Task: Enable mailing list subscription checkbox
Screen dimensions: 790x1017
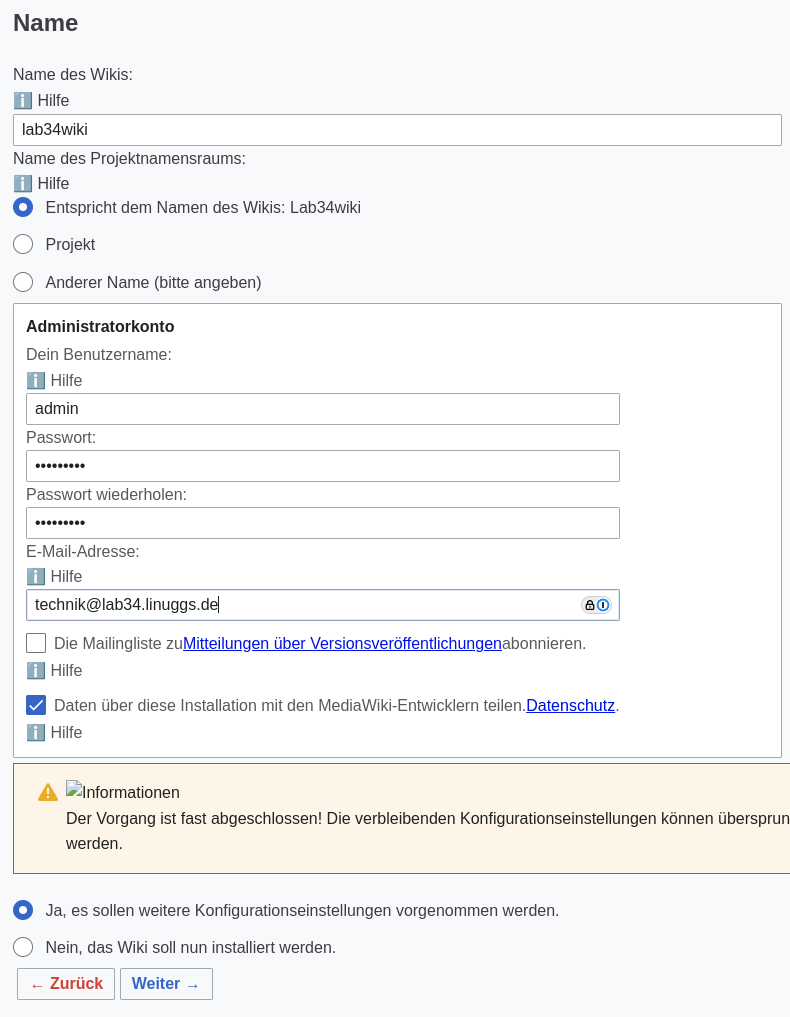Action: tap(36, 643)
